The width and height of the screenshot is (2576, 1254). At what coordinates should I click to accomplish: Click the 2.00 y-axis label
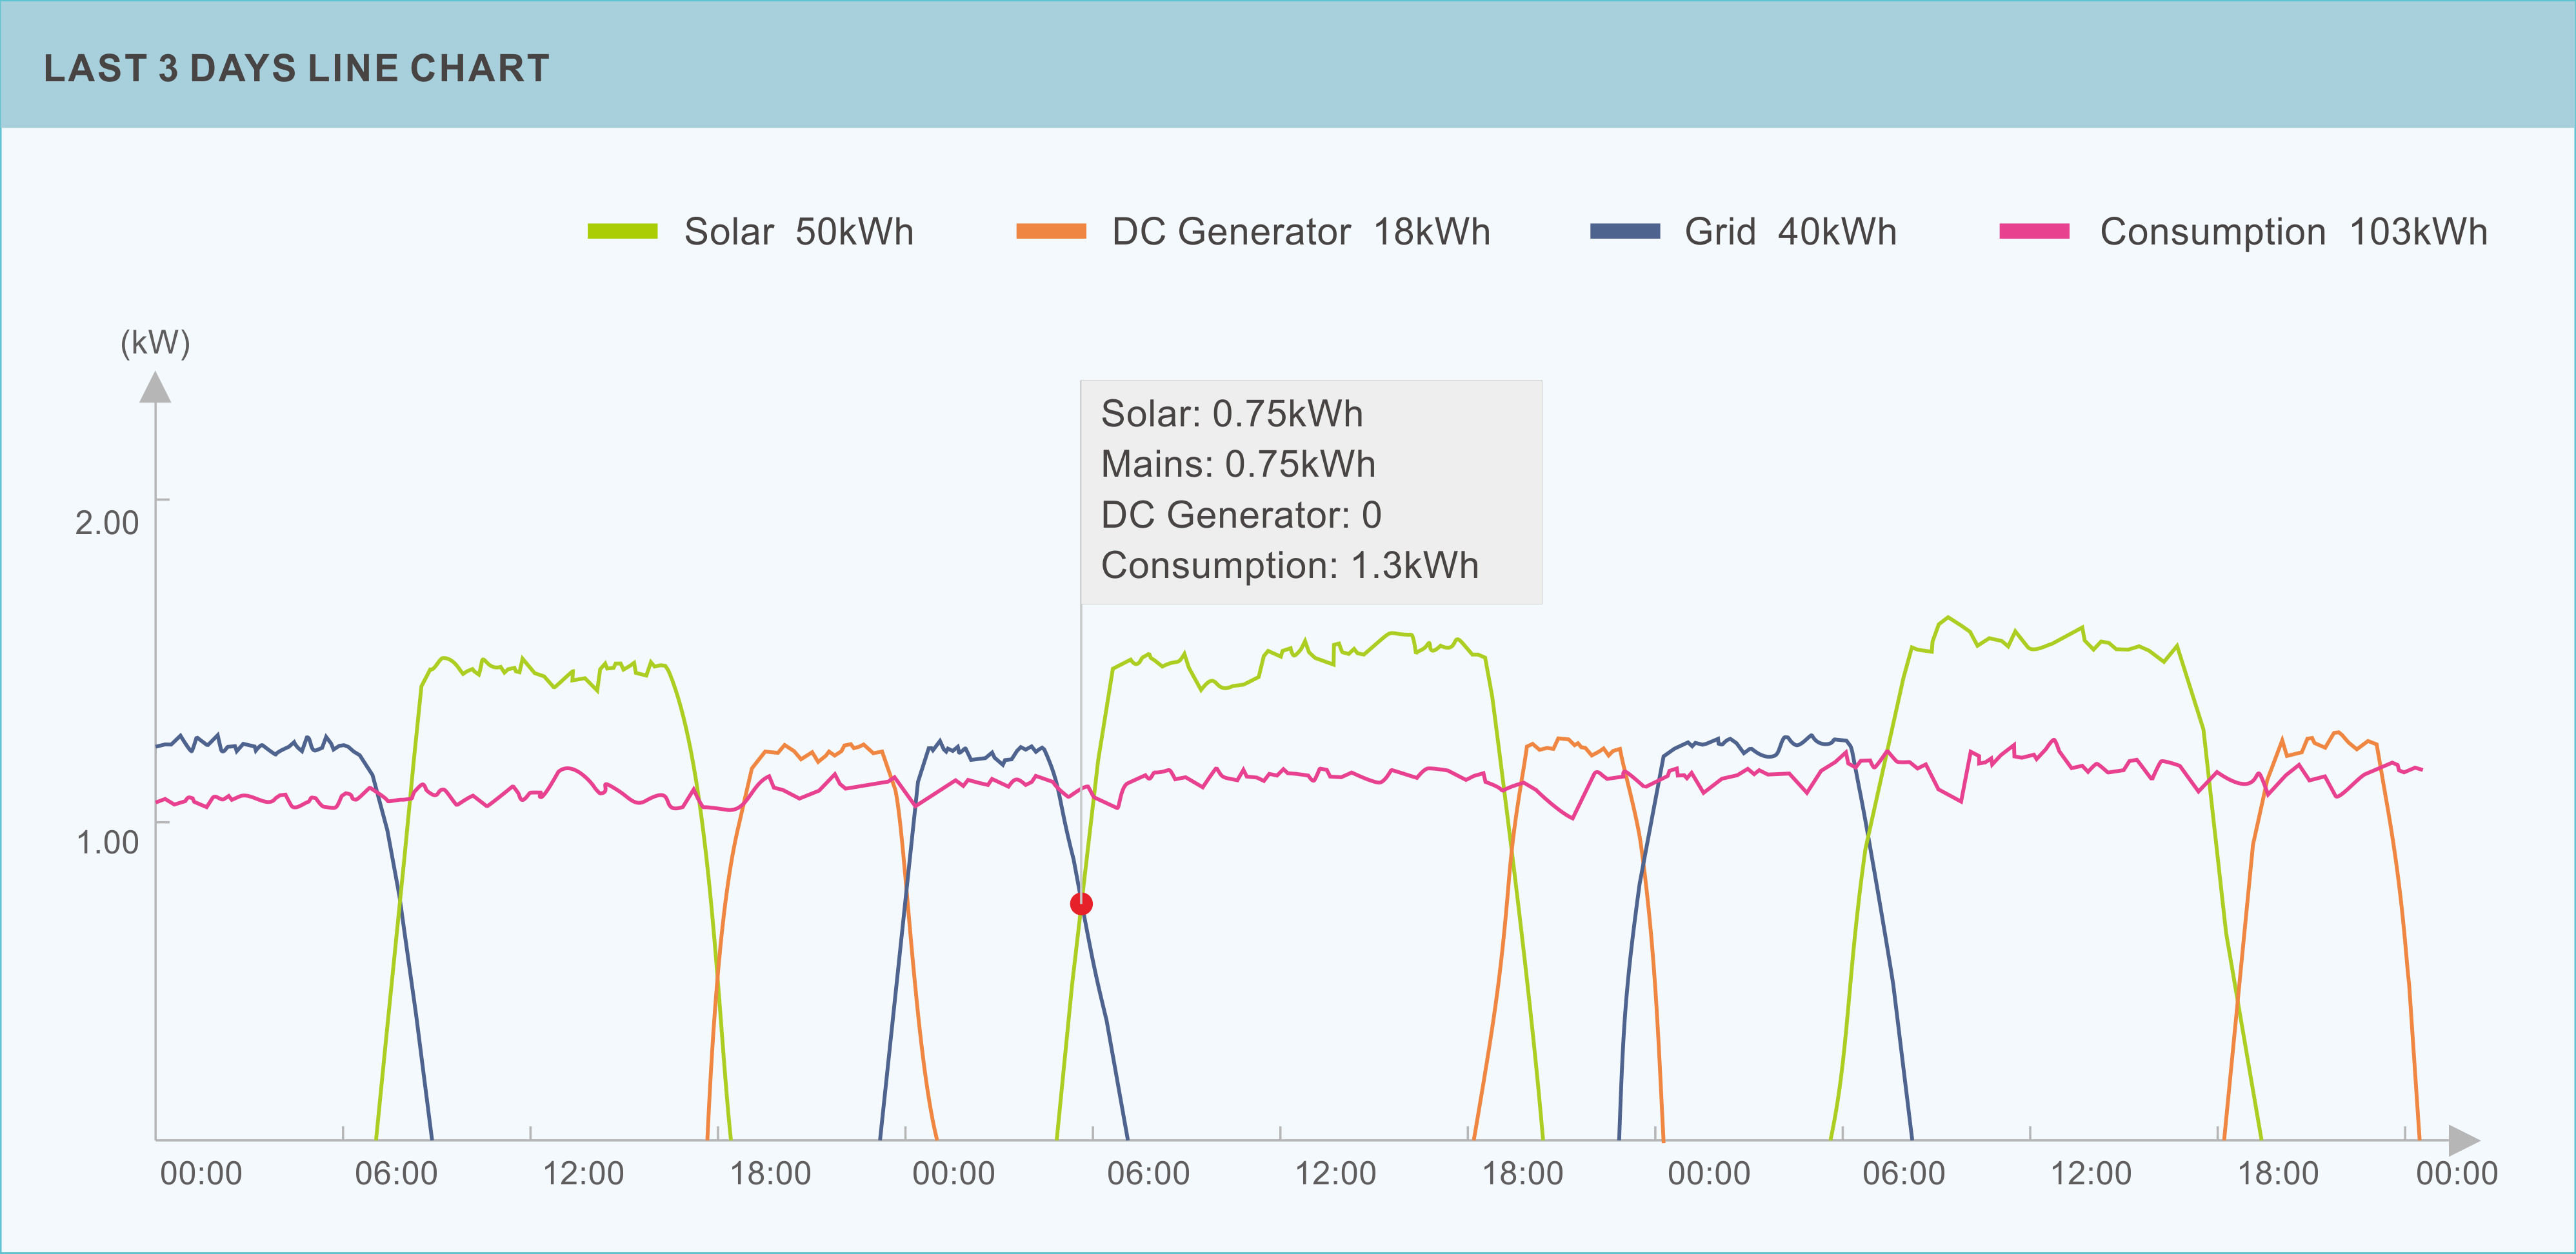click(107, 522)
